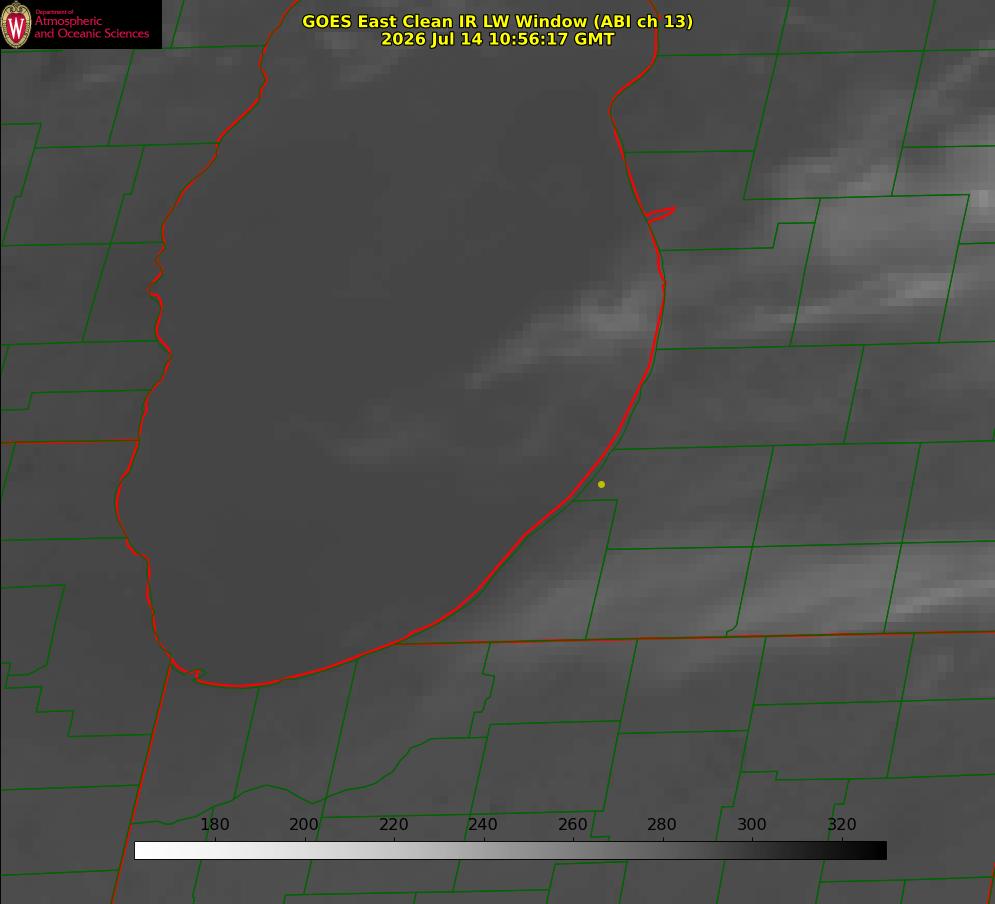This screenshot has width=995, height=904.
Task: Click the colorbar label '220'
Action: pos(393,824)
